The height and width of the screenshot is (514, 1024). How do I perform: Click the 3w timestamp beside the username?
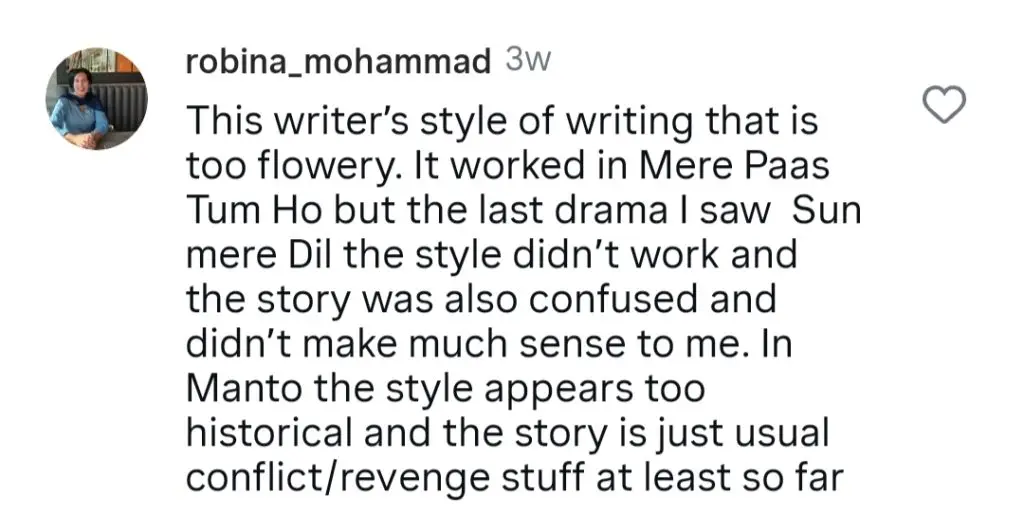[x=528, y=61]
